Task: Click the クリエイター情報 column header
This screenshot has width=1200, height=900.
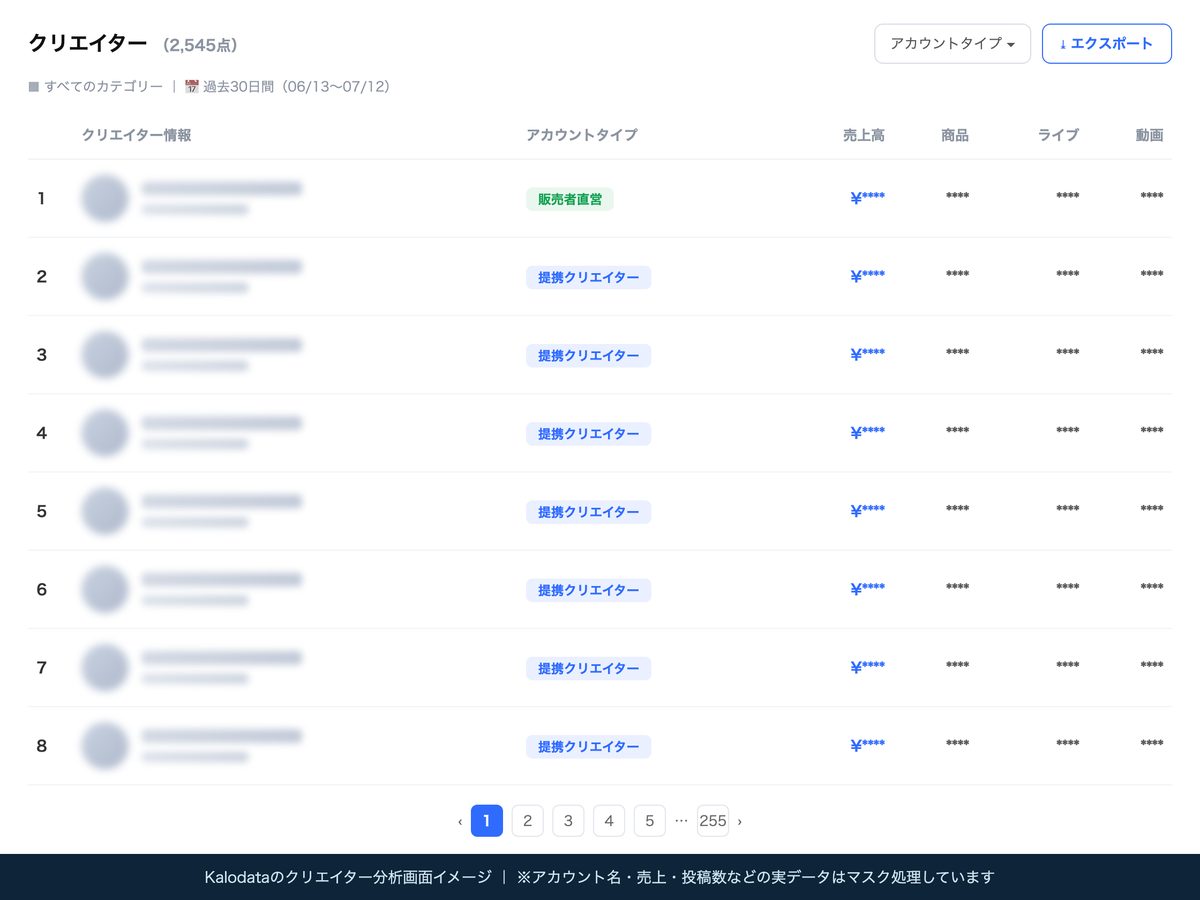Action: [x=137, y=135]
